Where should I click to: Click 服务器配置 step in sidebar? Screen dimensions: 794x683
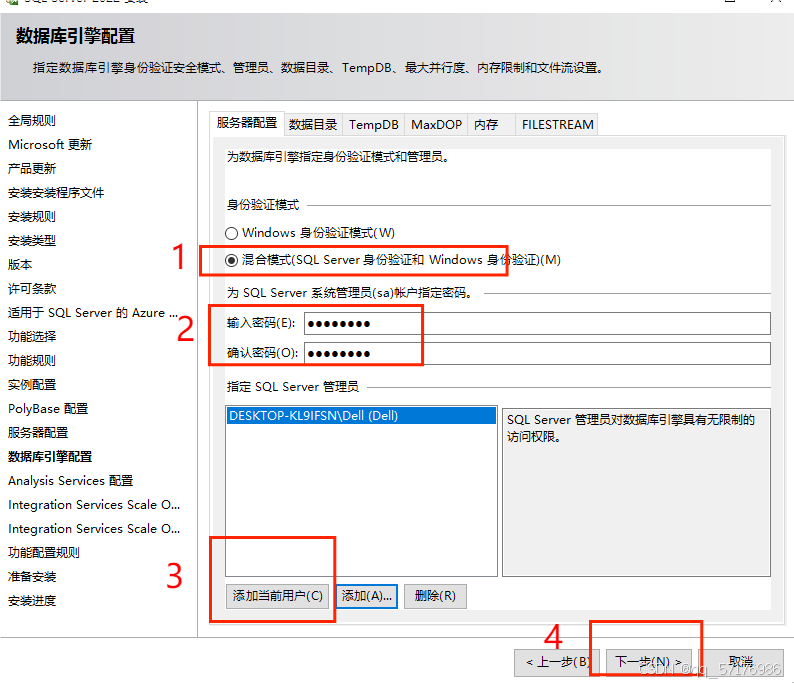tap(38, 433)
